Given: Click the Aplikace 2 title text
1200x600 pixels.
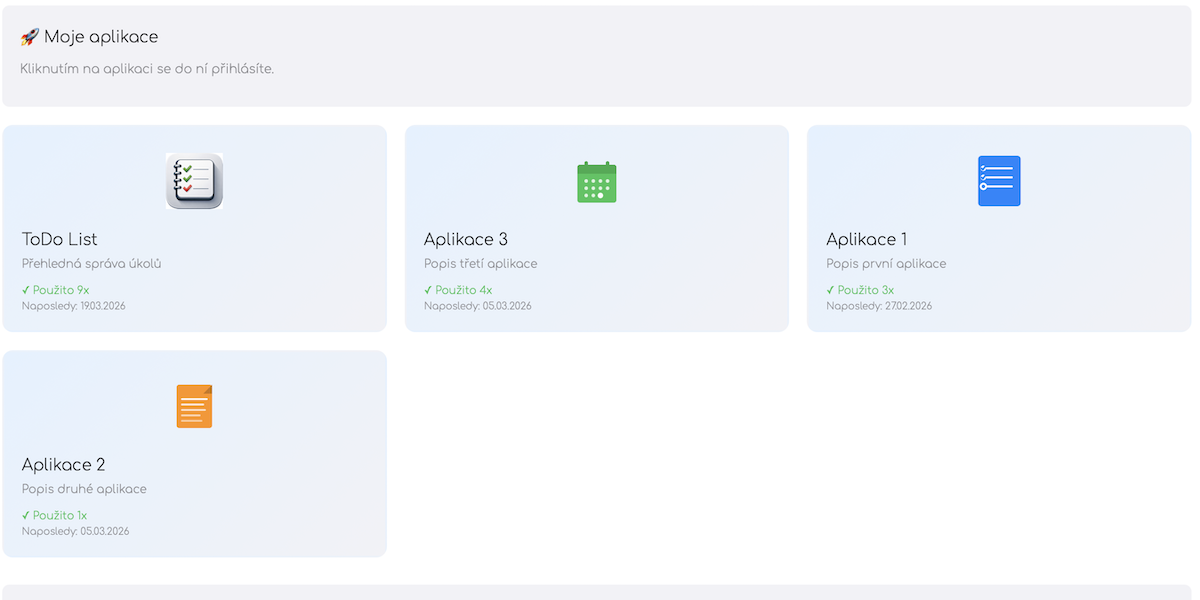Looking at the screenshot, I should pyautogui.click(x=65, y=464).
